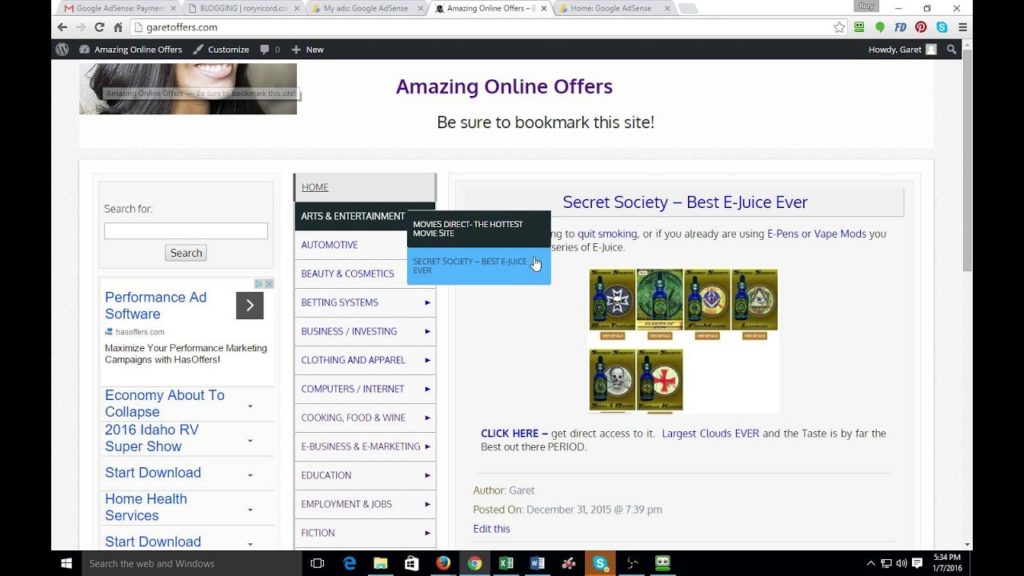Open the Home menu item
The height and width of the screenshot is (576, 1024).
364,187
